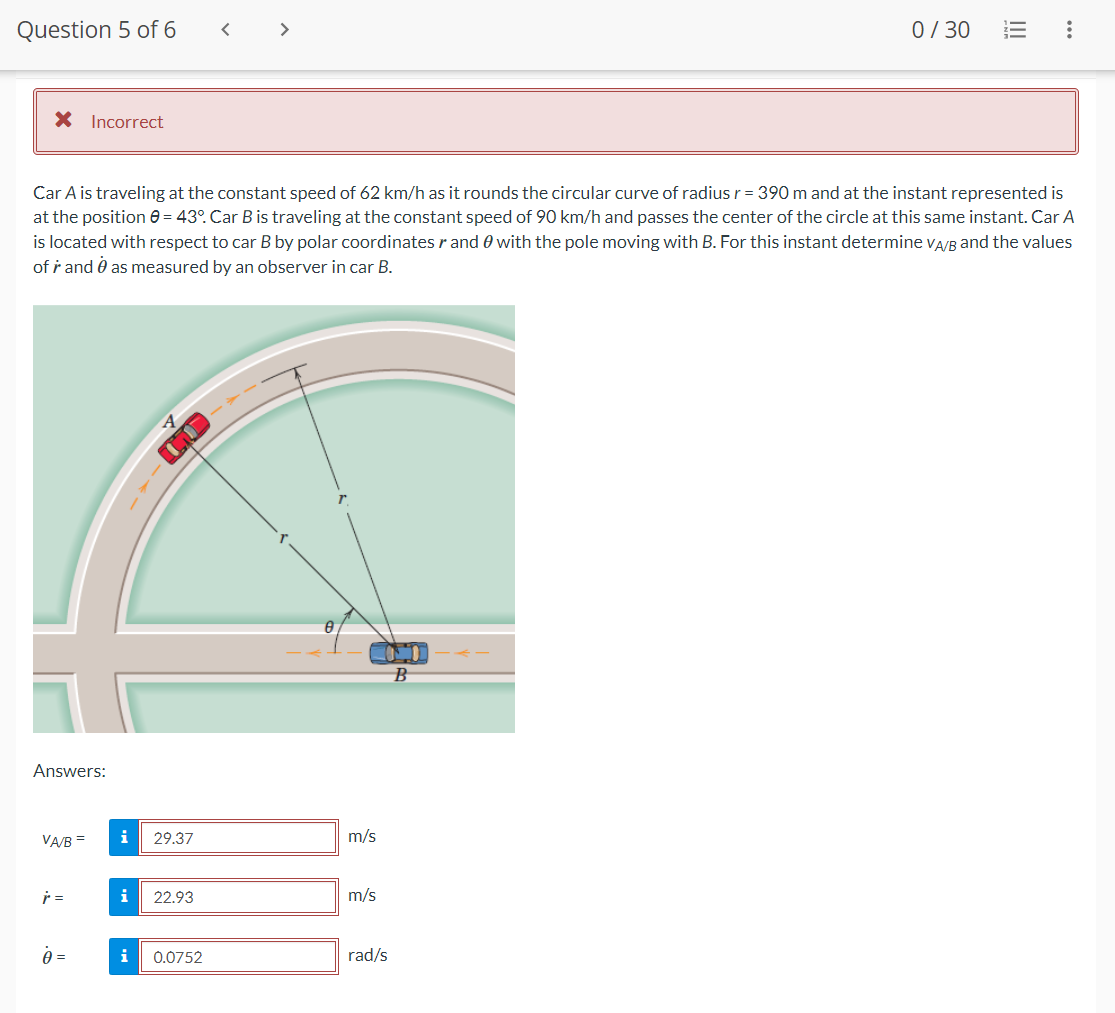The width and height of the screenshot is (1115, 1013).
Task: Click the info icon beside theta-dot field
Action: [124, 956]
